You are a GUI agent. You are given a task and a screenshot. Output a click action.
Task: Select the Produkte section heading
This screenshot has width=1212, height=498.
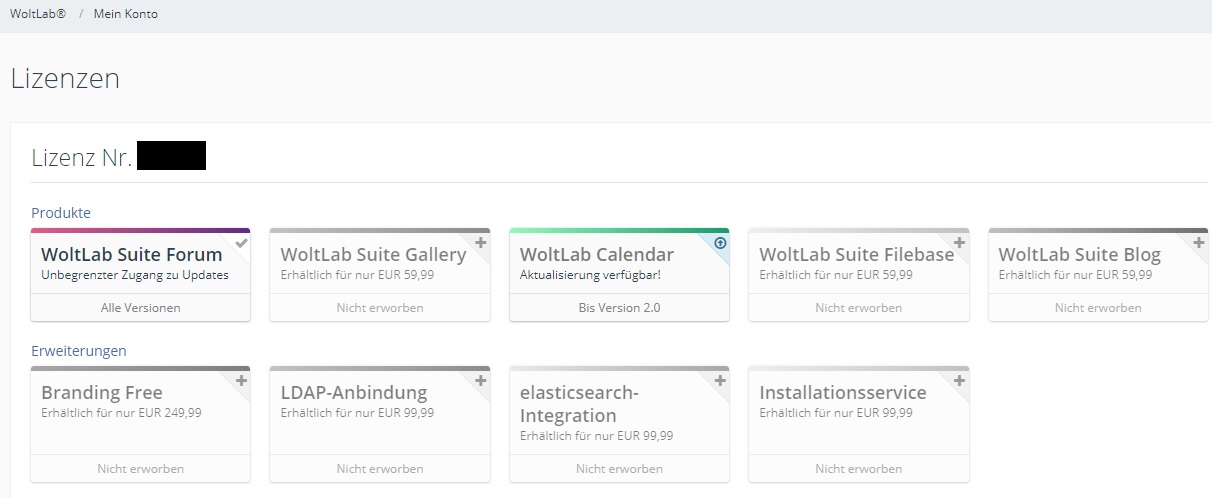61,213
